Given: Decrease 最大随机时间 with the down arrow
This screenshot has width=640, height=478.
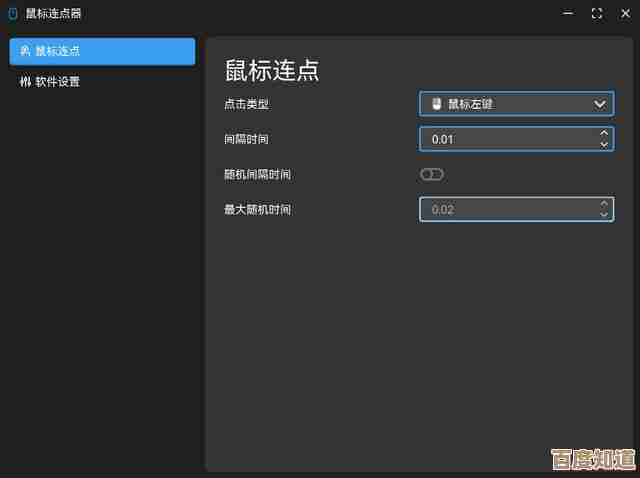Looking at the screenshot, I should point(603,215).
